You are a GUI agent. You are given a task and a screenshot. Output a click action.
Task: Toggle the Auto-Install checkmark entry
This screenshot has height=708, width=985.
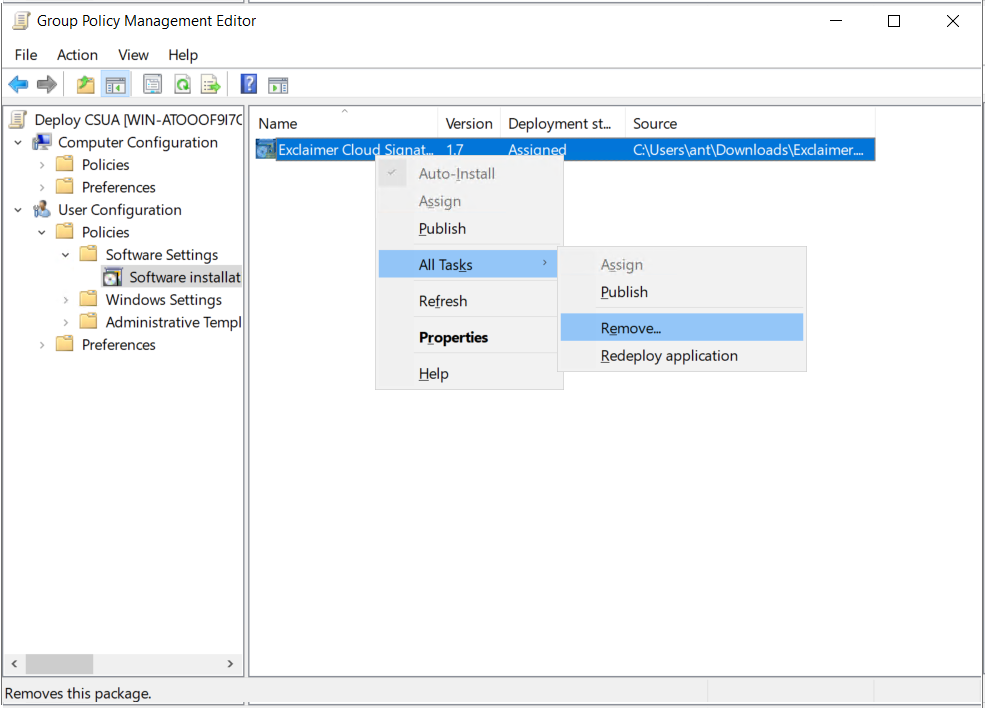click(456, 174)
